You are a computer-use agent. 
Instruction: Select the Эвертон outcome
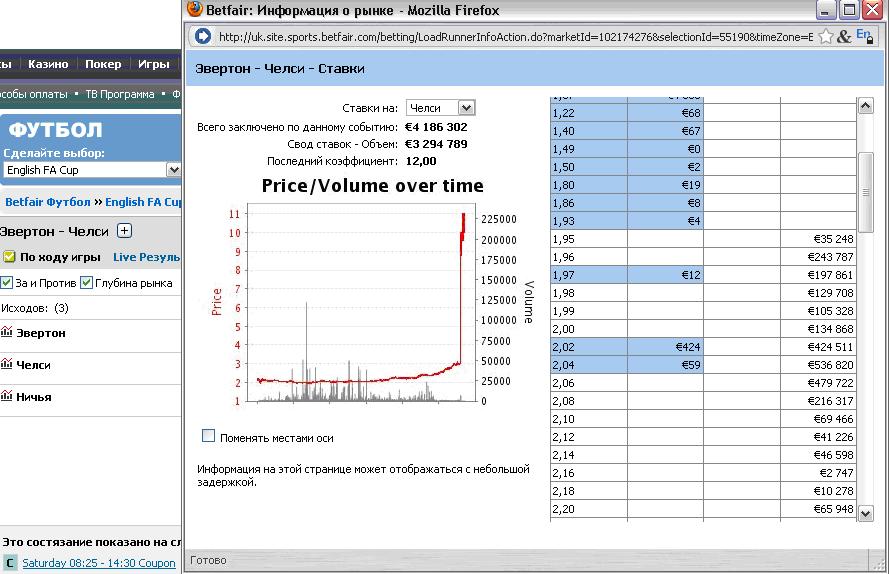click(41, 333)
